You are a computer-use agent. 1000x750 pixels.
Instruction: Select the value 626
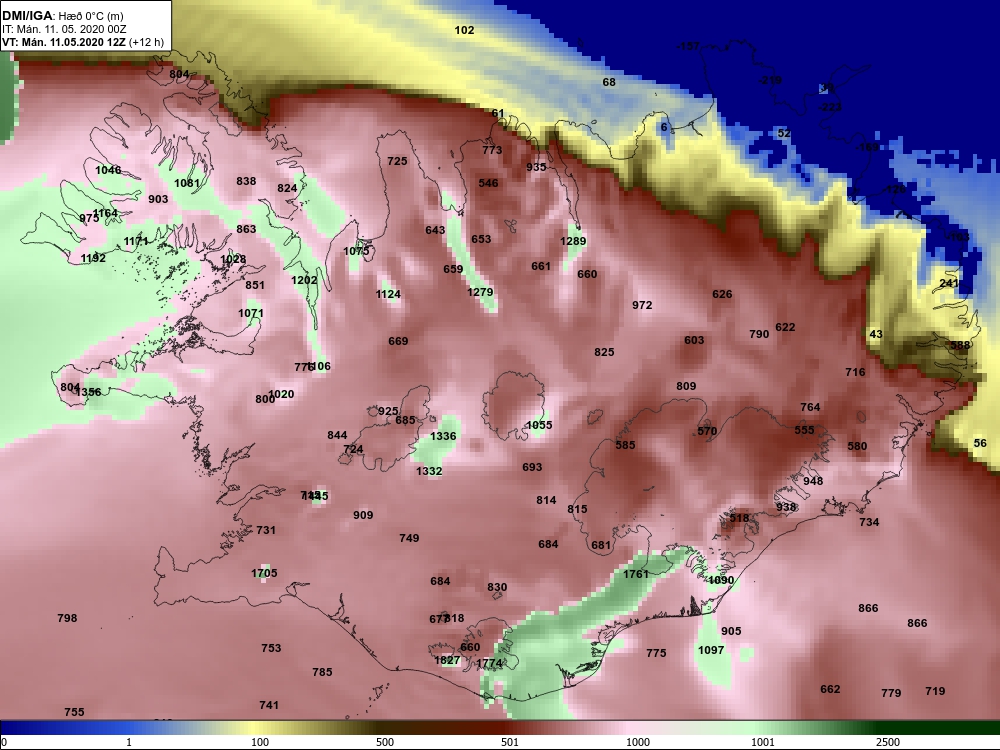point(722,294)
